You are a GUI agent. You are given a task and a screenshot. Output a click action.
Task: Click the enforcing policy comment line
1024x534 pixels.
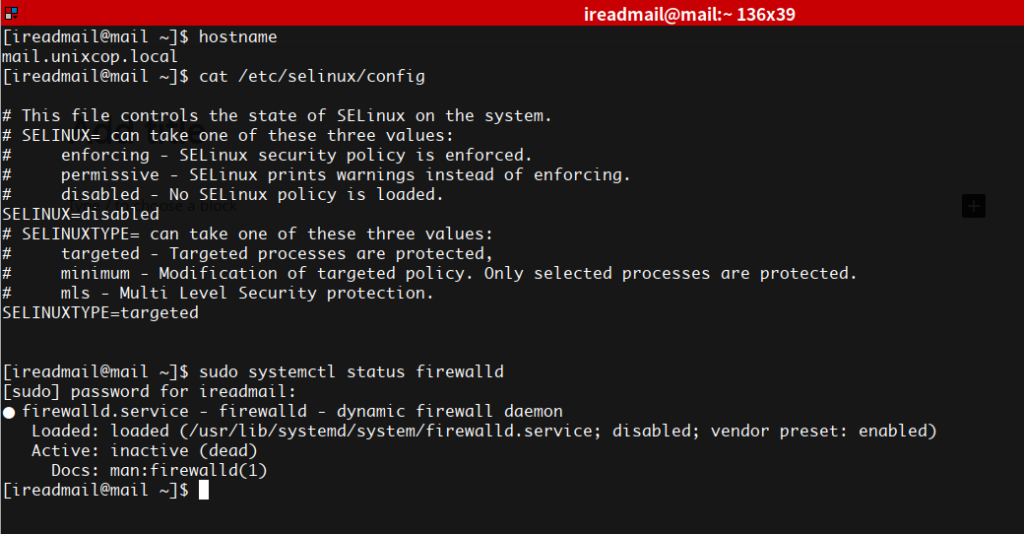point(267,155)
